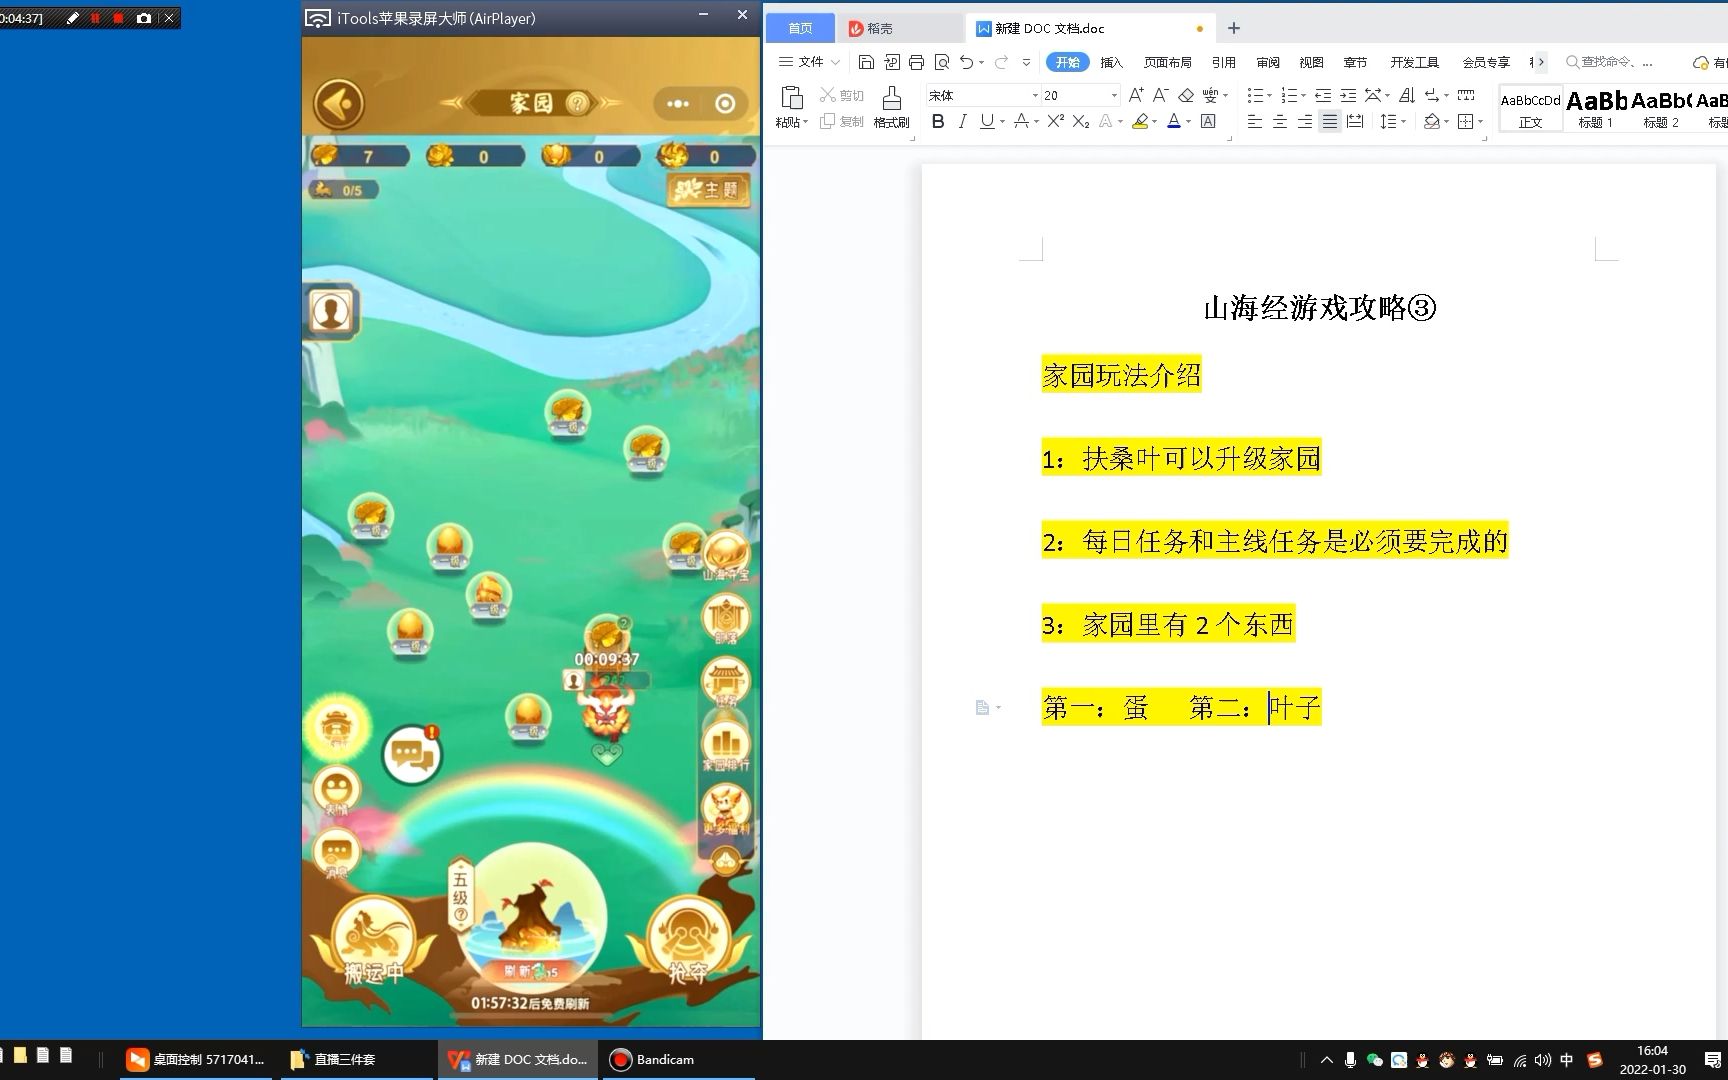This screenshot has width=1728, height=1080.
Task: Toggle subscript X₂
Action: click(1081, 121)
